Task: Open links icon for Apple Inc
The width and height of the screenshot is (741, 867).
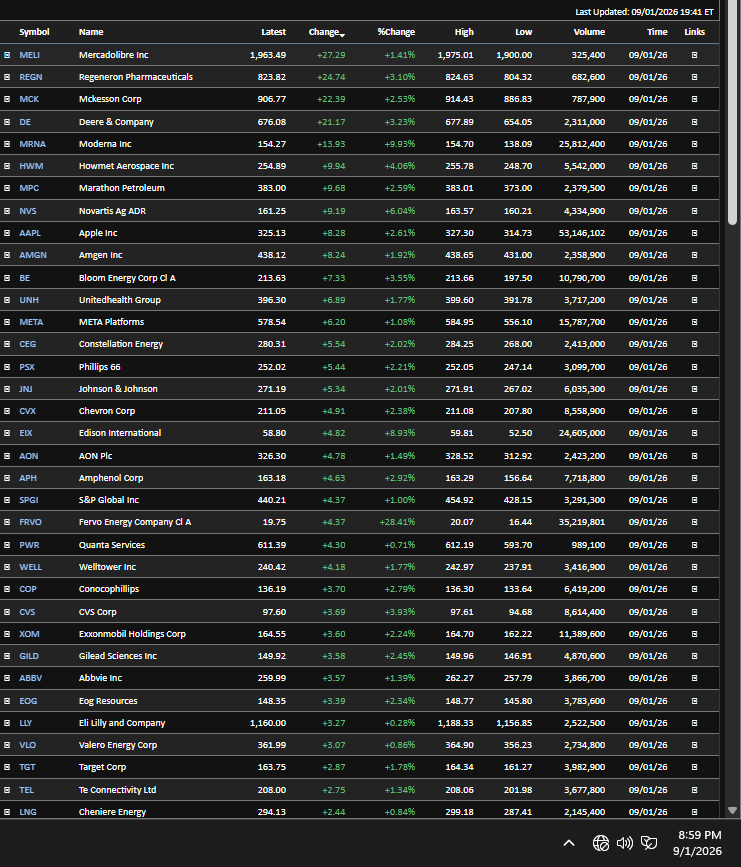Action: coord(695,233)
